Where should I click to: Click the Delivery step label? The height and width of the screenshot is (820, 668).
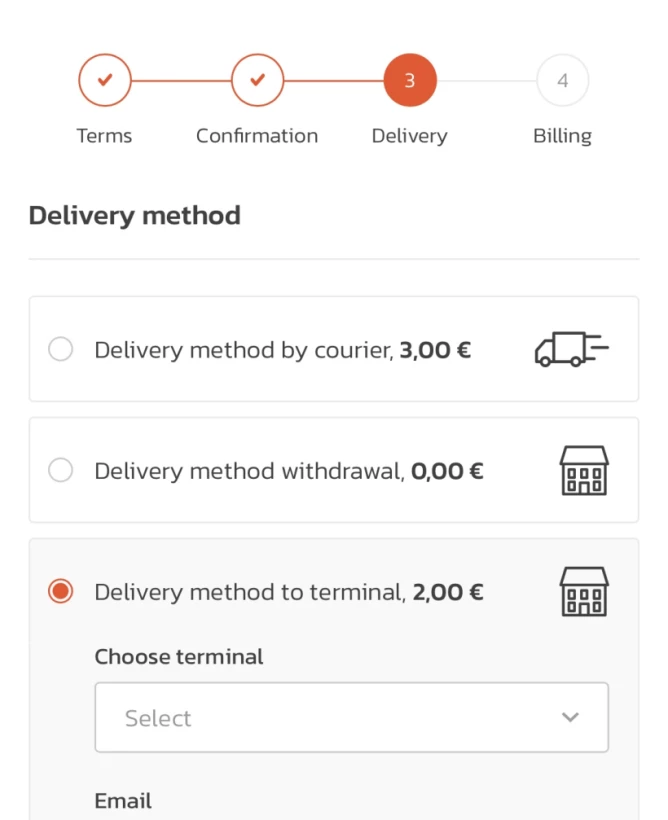point(409,136)
